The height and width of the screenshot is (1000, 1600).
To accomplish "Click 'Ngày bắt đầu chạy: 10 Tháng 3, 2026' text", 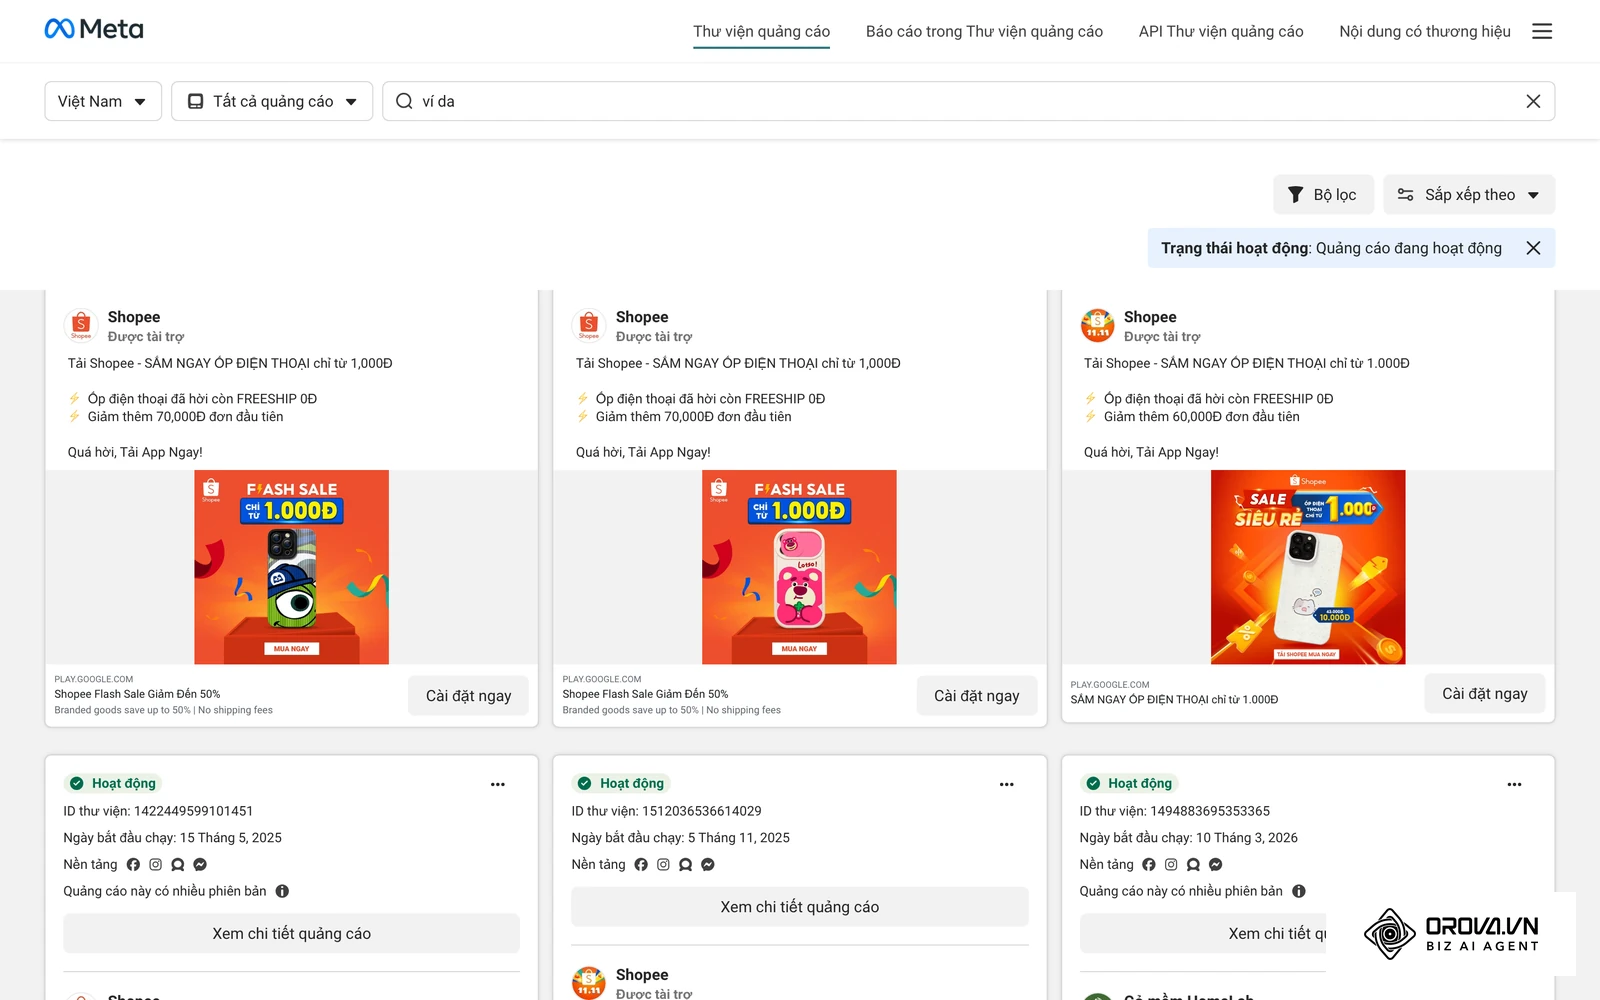I will [x=1189, y=838].
